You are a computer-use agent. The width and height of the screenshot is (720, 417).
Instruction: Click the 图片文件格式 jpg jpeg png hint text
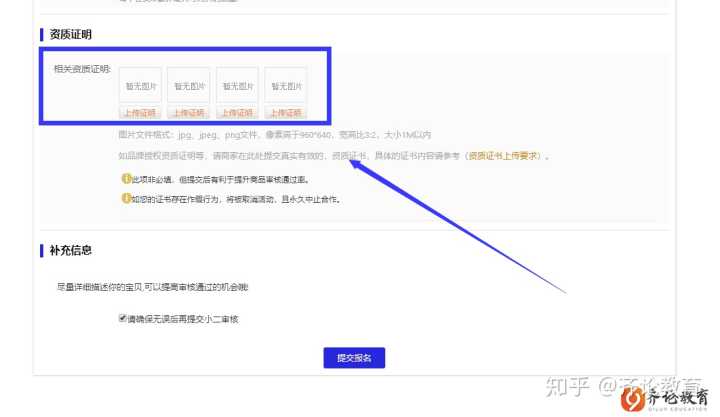pos(275,135)
